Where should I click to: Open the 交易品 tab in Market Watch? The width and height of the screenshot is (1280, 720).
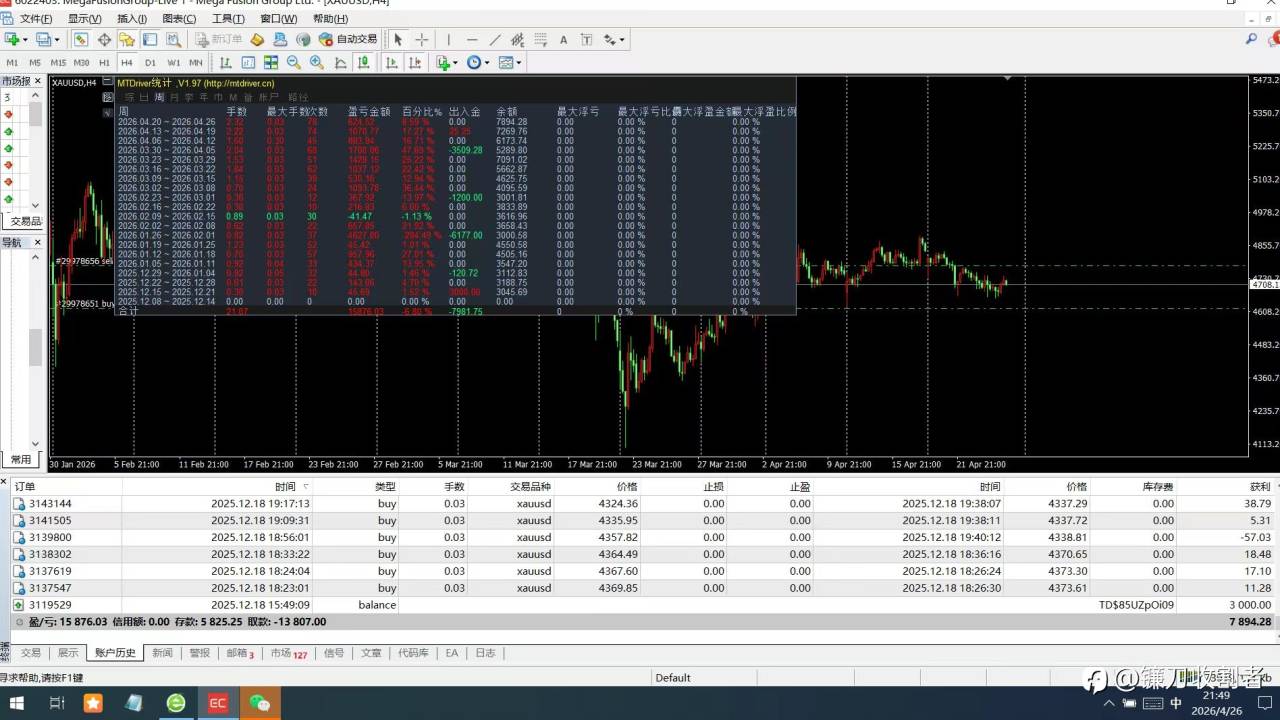pos(25,221)
